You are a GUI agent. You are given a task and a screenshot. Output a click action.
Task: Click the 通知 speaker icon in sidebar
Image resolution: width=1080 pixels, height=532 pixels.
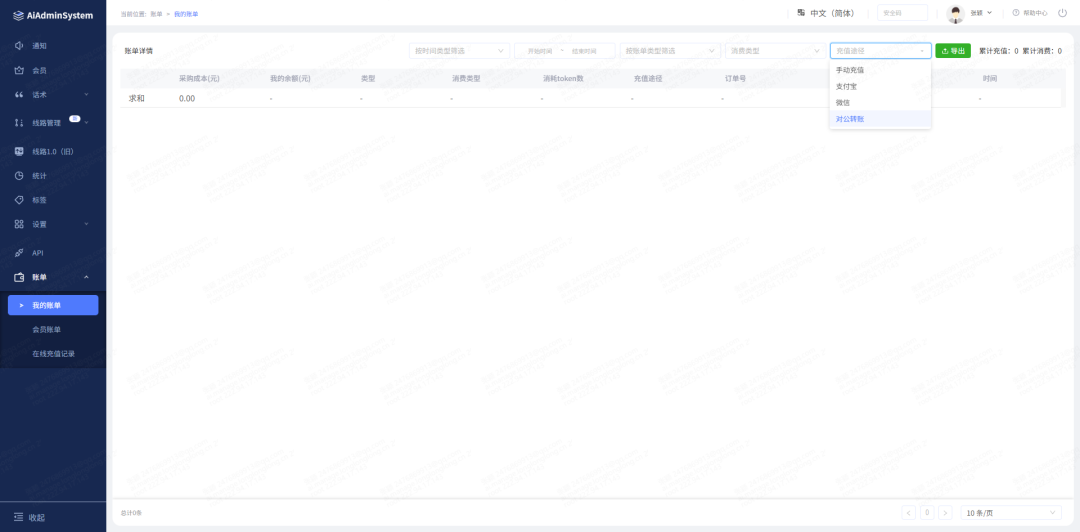(x=19, y=46)
